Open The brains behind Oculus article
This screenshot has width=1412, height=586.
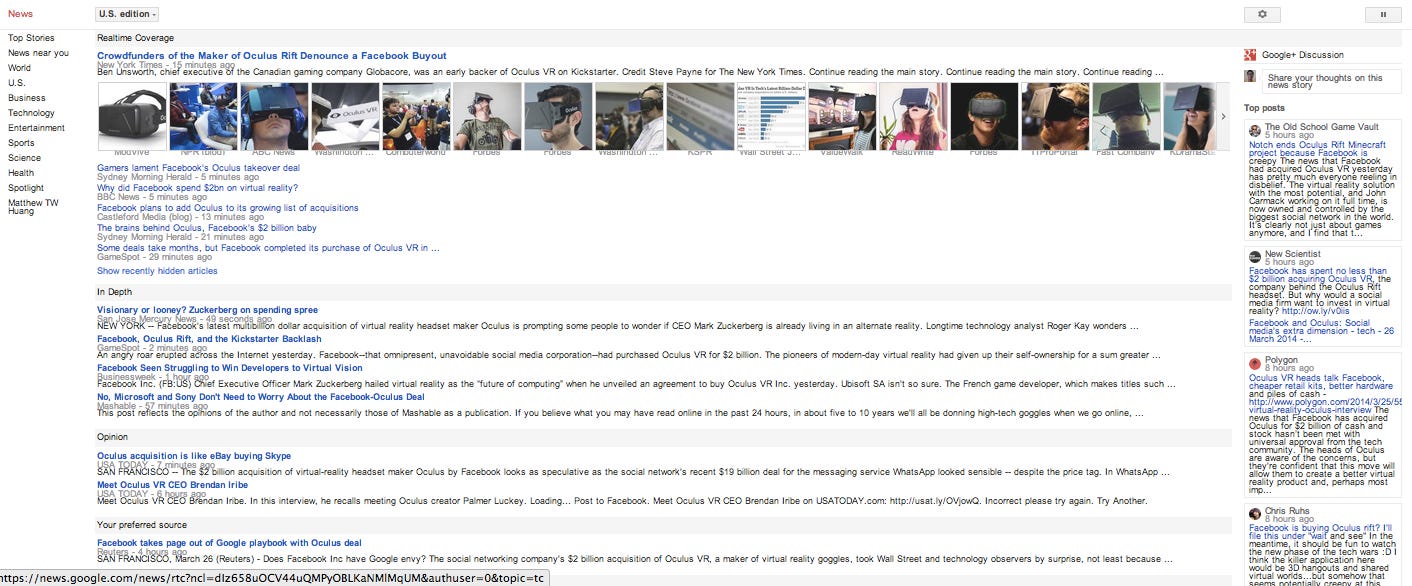pyautogui.click(x=207, y=228)
